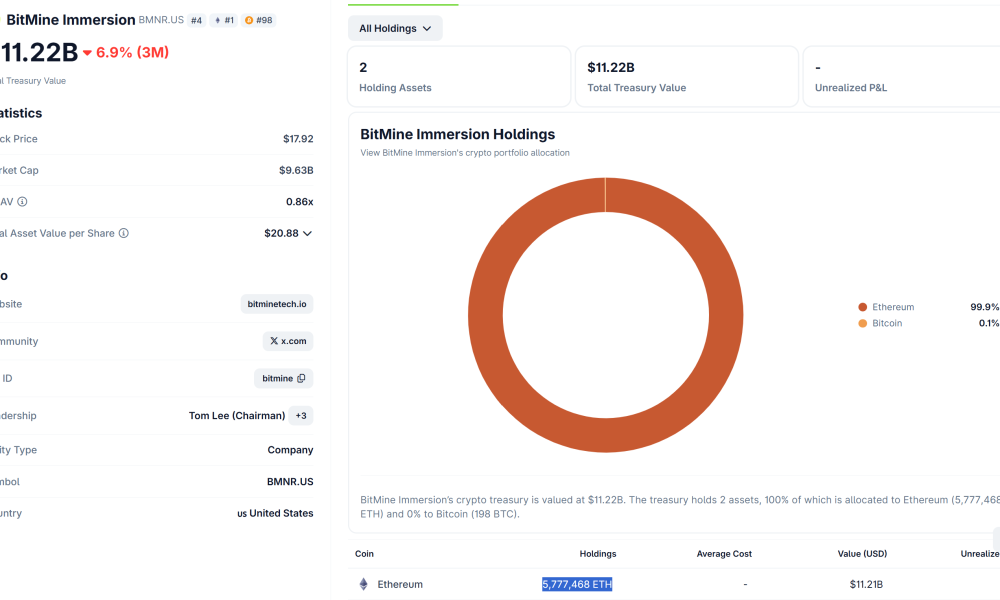Sort the table by the Average Cost column header
Viewport: 1000px width, 600px height.
(724, 554)
